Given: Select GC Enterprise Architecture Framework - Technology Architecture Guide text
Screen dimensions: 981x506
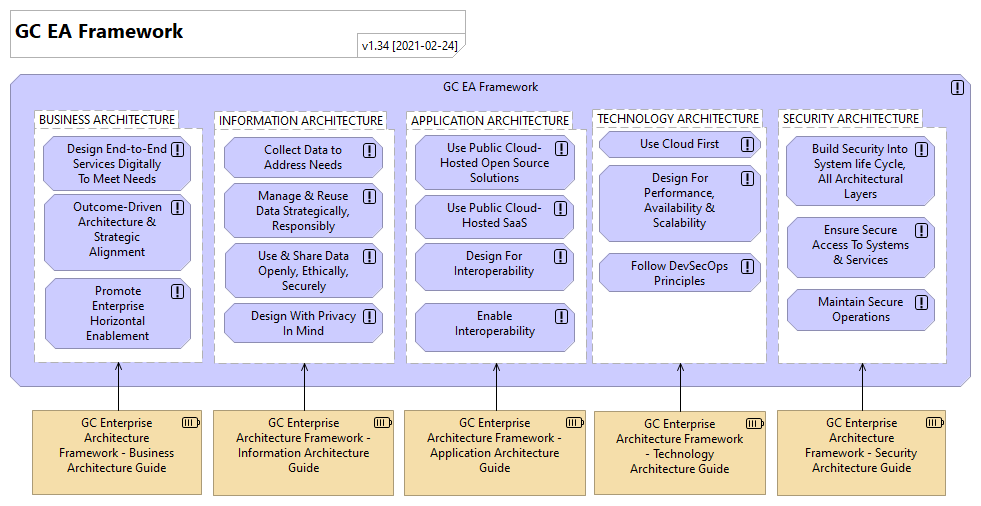Looking at the screenshot, I should click(x=679, y=447).
